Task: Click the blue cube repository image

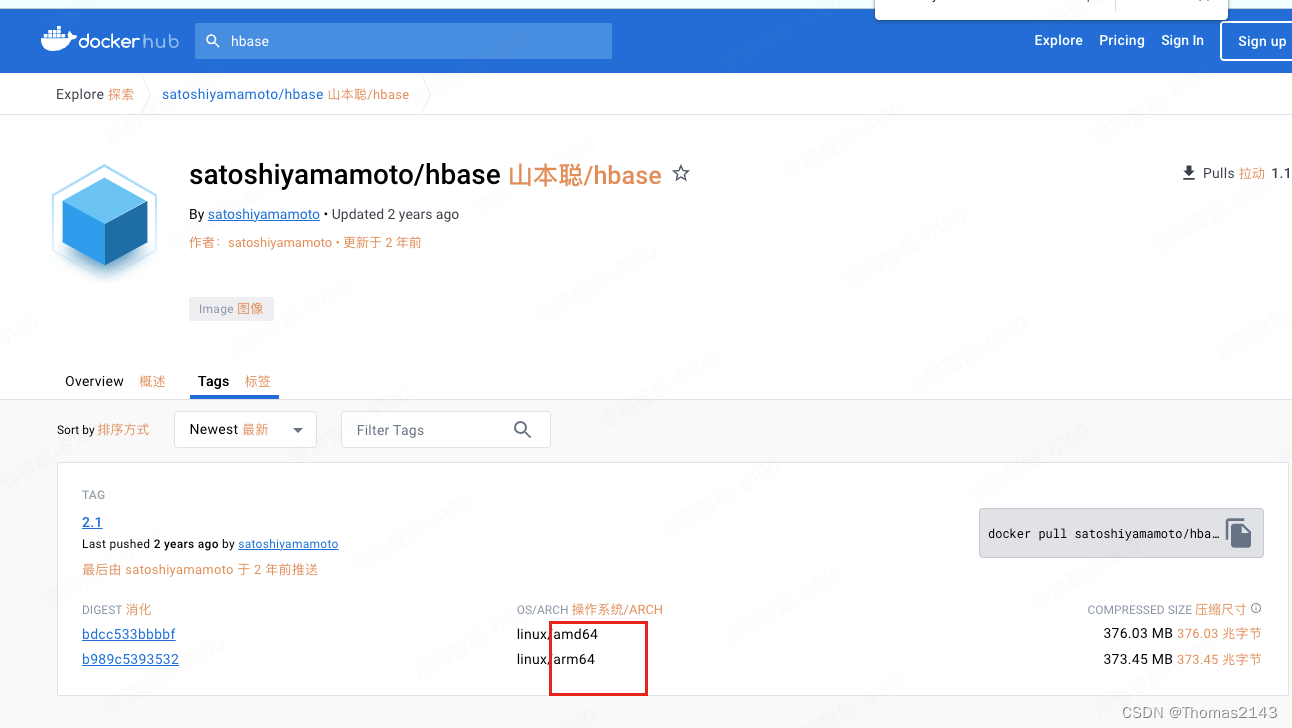Action: tap(104, 218)
